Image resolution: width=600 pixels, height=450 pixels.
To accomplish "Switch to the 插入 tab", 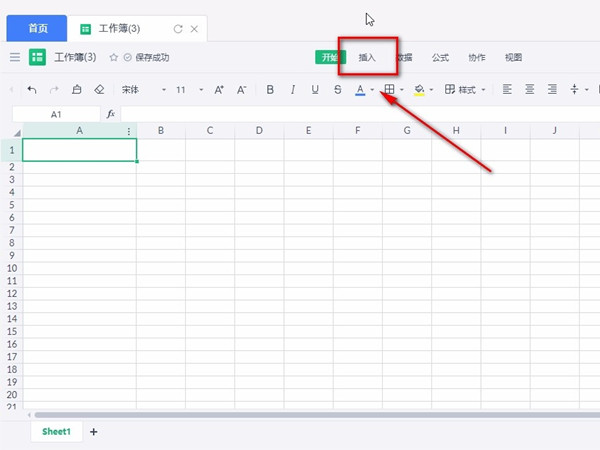I will (367, 58).
